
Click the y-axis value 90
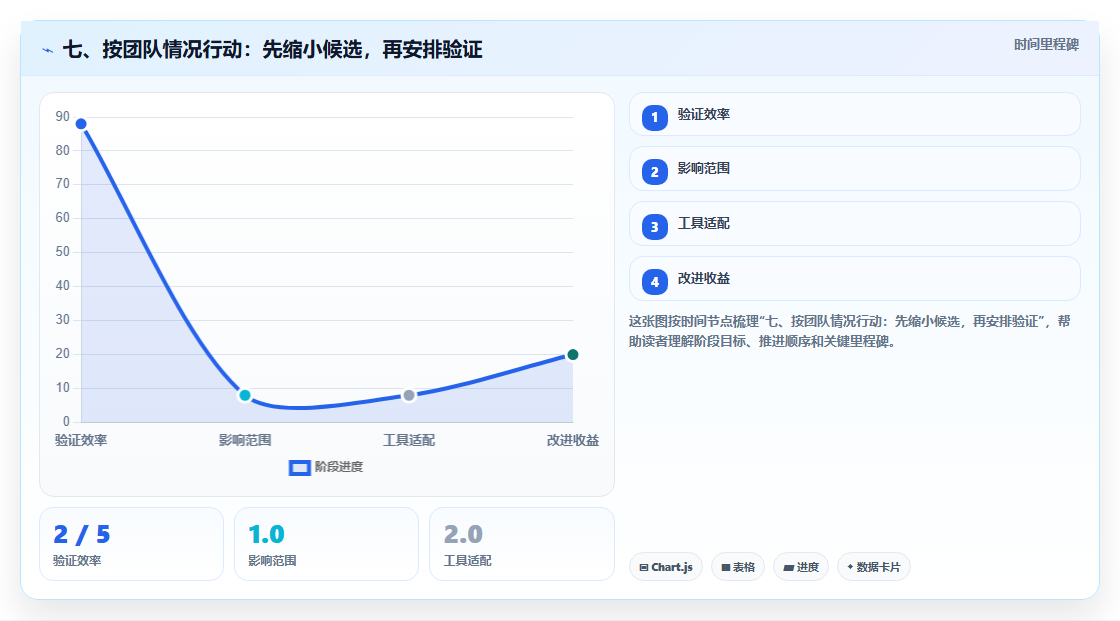pyautogui.click(x=63, y=116)
